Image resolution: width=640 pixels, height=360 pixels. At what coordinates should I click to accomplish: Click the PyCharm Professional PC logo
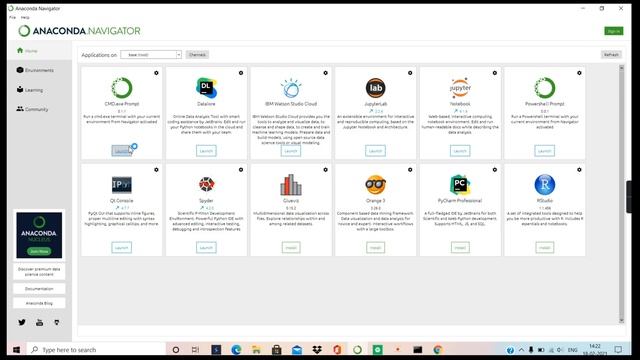tap(460, 184)
